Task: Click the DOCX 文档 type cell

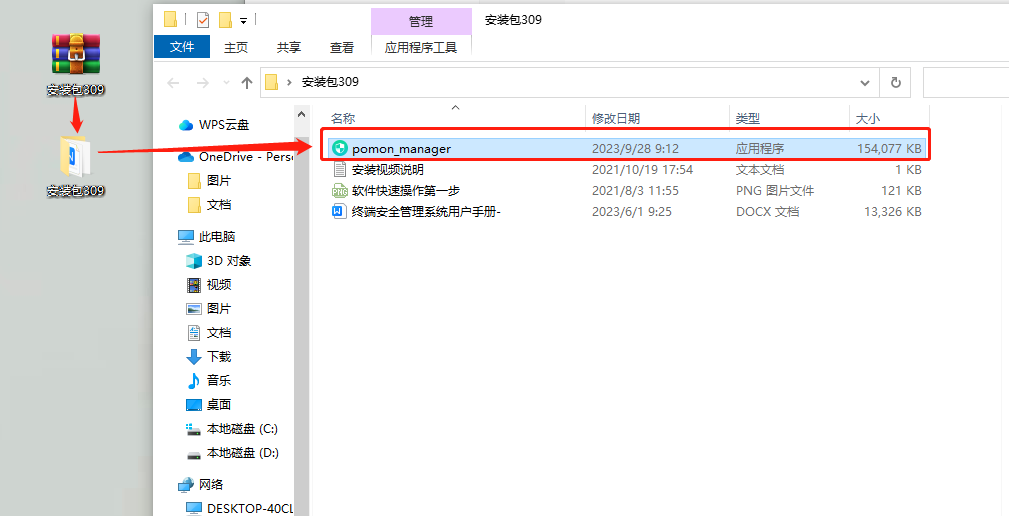Action: point(767,212)
